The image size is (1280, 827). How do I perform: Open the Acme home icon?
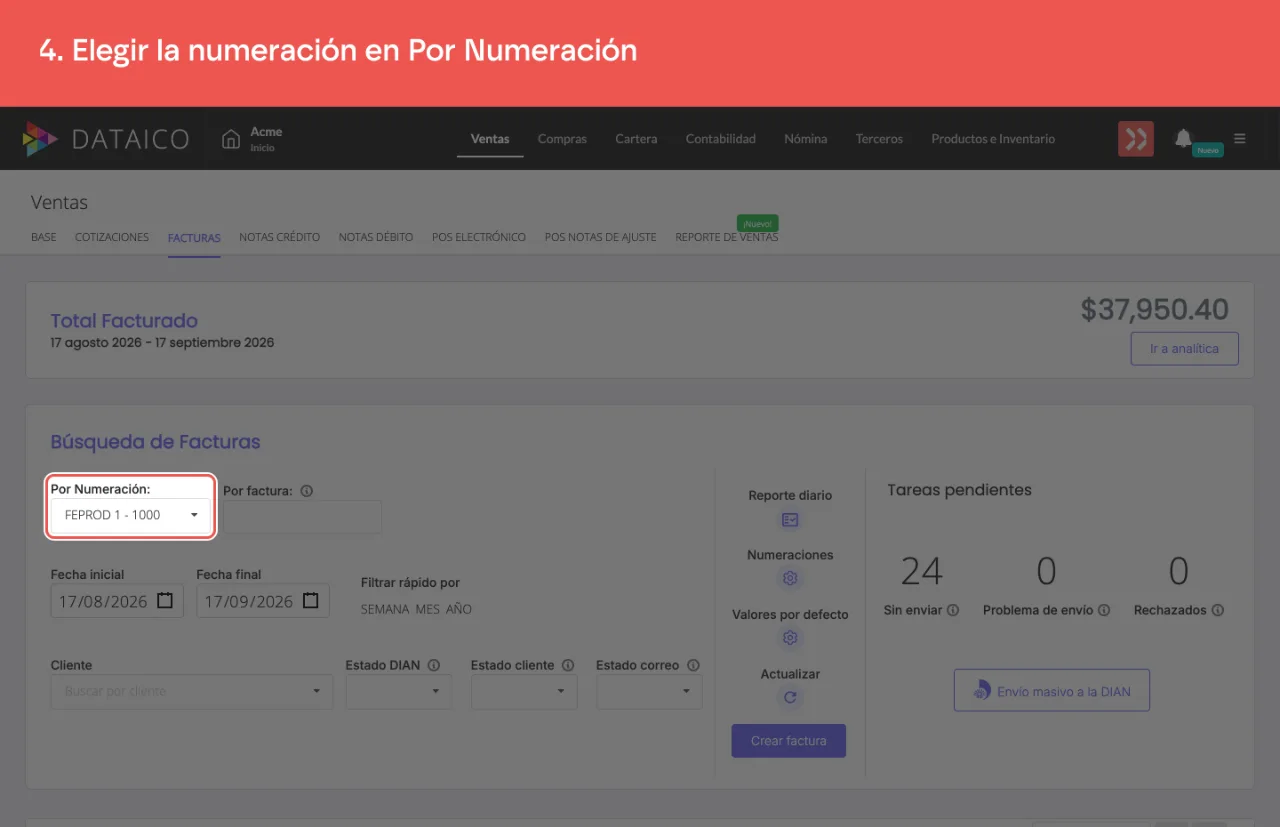click(x=231, y=139)
